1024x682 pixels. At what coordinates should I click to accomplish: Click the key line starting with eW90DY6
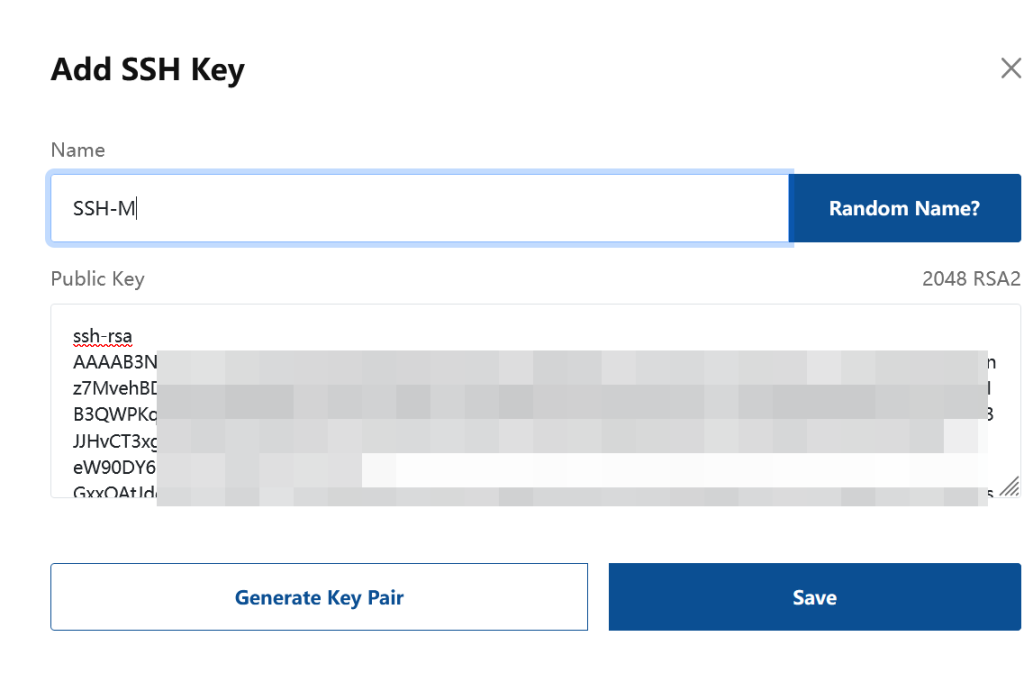113,466
